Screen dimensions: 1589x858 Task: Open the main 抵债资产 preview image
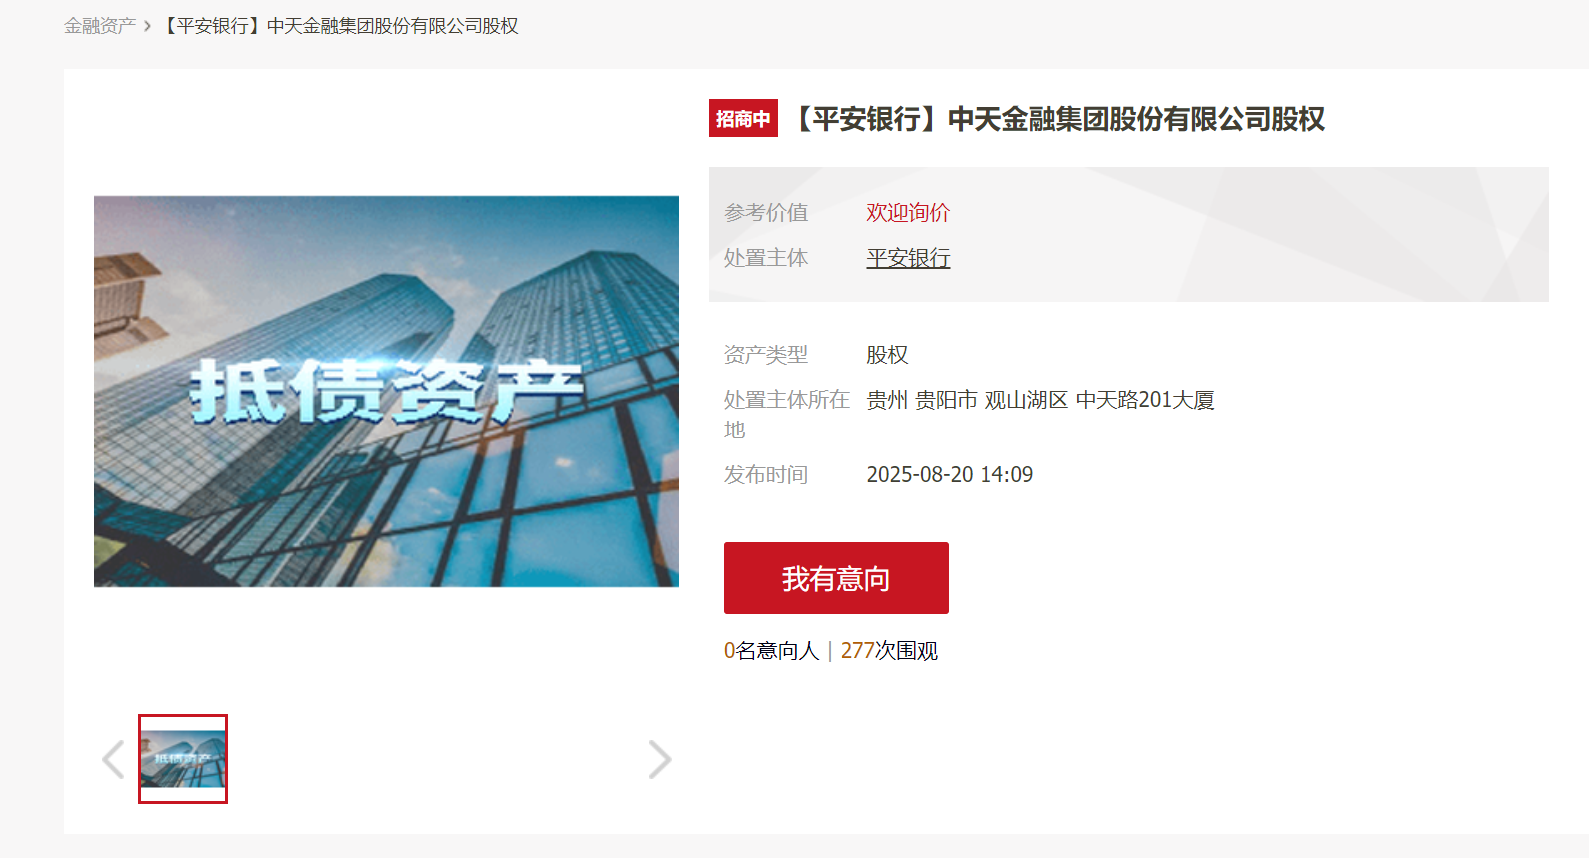pyautogui.click(x=386, y=391)
